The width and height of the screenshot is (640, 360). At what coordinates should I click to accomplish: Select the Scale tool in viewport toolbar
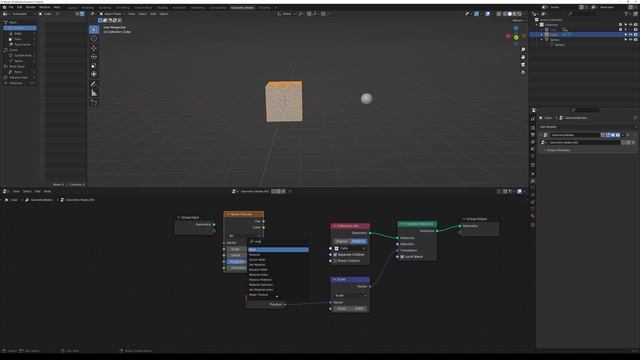[94, 66]
